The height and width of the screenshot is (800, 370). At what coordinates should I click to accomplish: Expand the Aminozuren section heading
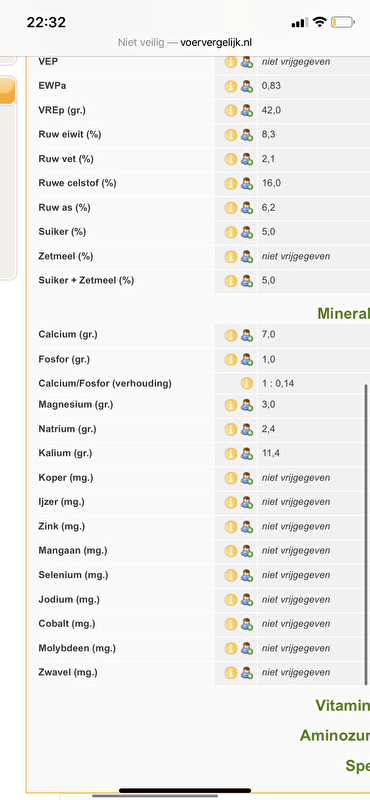tap(335, 736)
